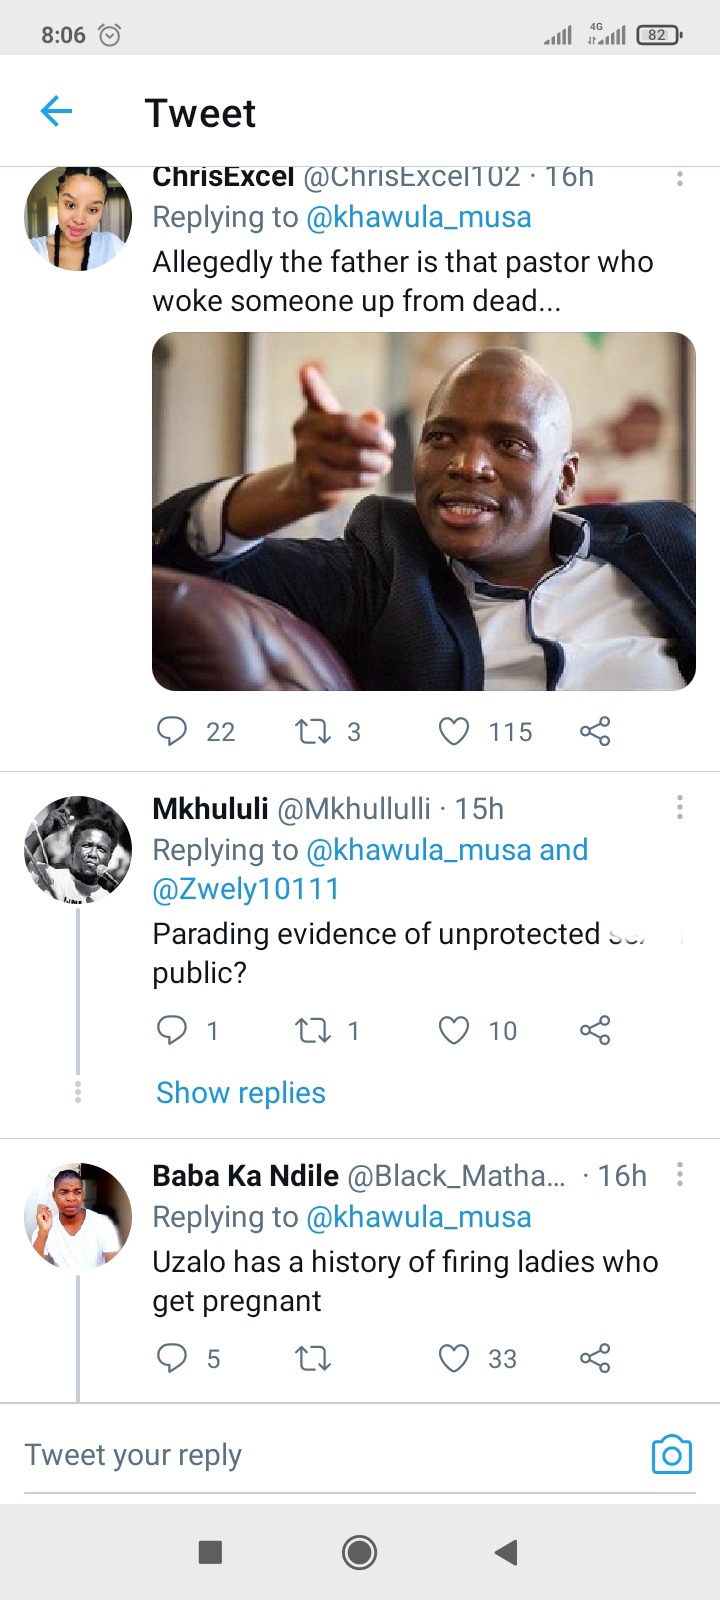Image resolution: width=720 pixels, height=1600 pixels.
Task: Like Baba Ka Ndile's Uzalo tweet
Action: [454, 1358]
